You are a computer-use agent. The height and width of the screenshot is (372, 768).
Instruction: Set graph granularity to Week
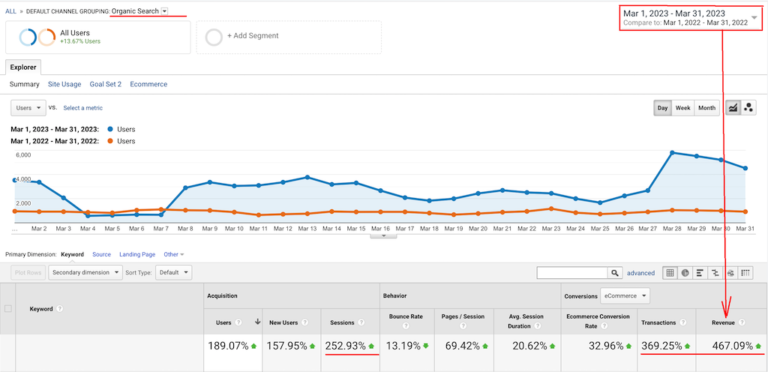pyautogui.click(x=683, y=108)
